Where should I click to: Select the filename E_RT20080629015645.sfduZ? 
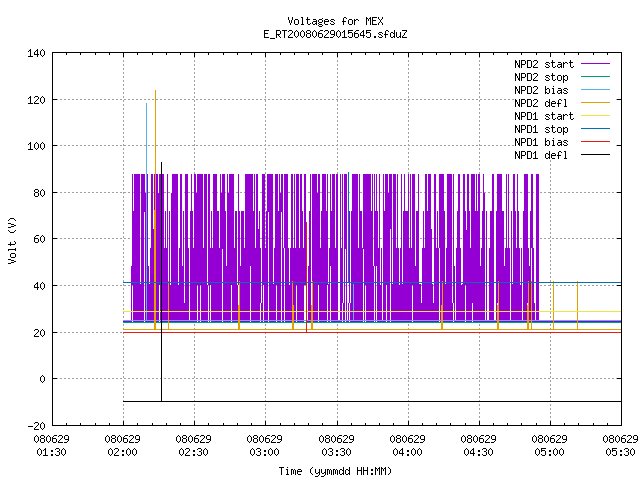pos(335,34)
